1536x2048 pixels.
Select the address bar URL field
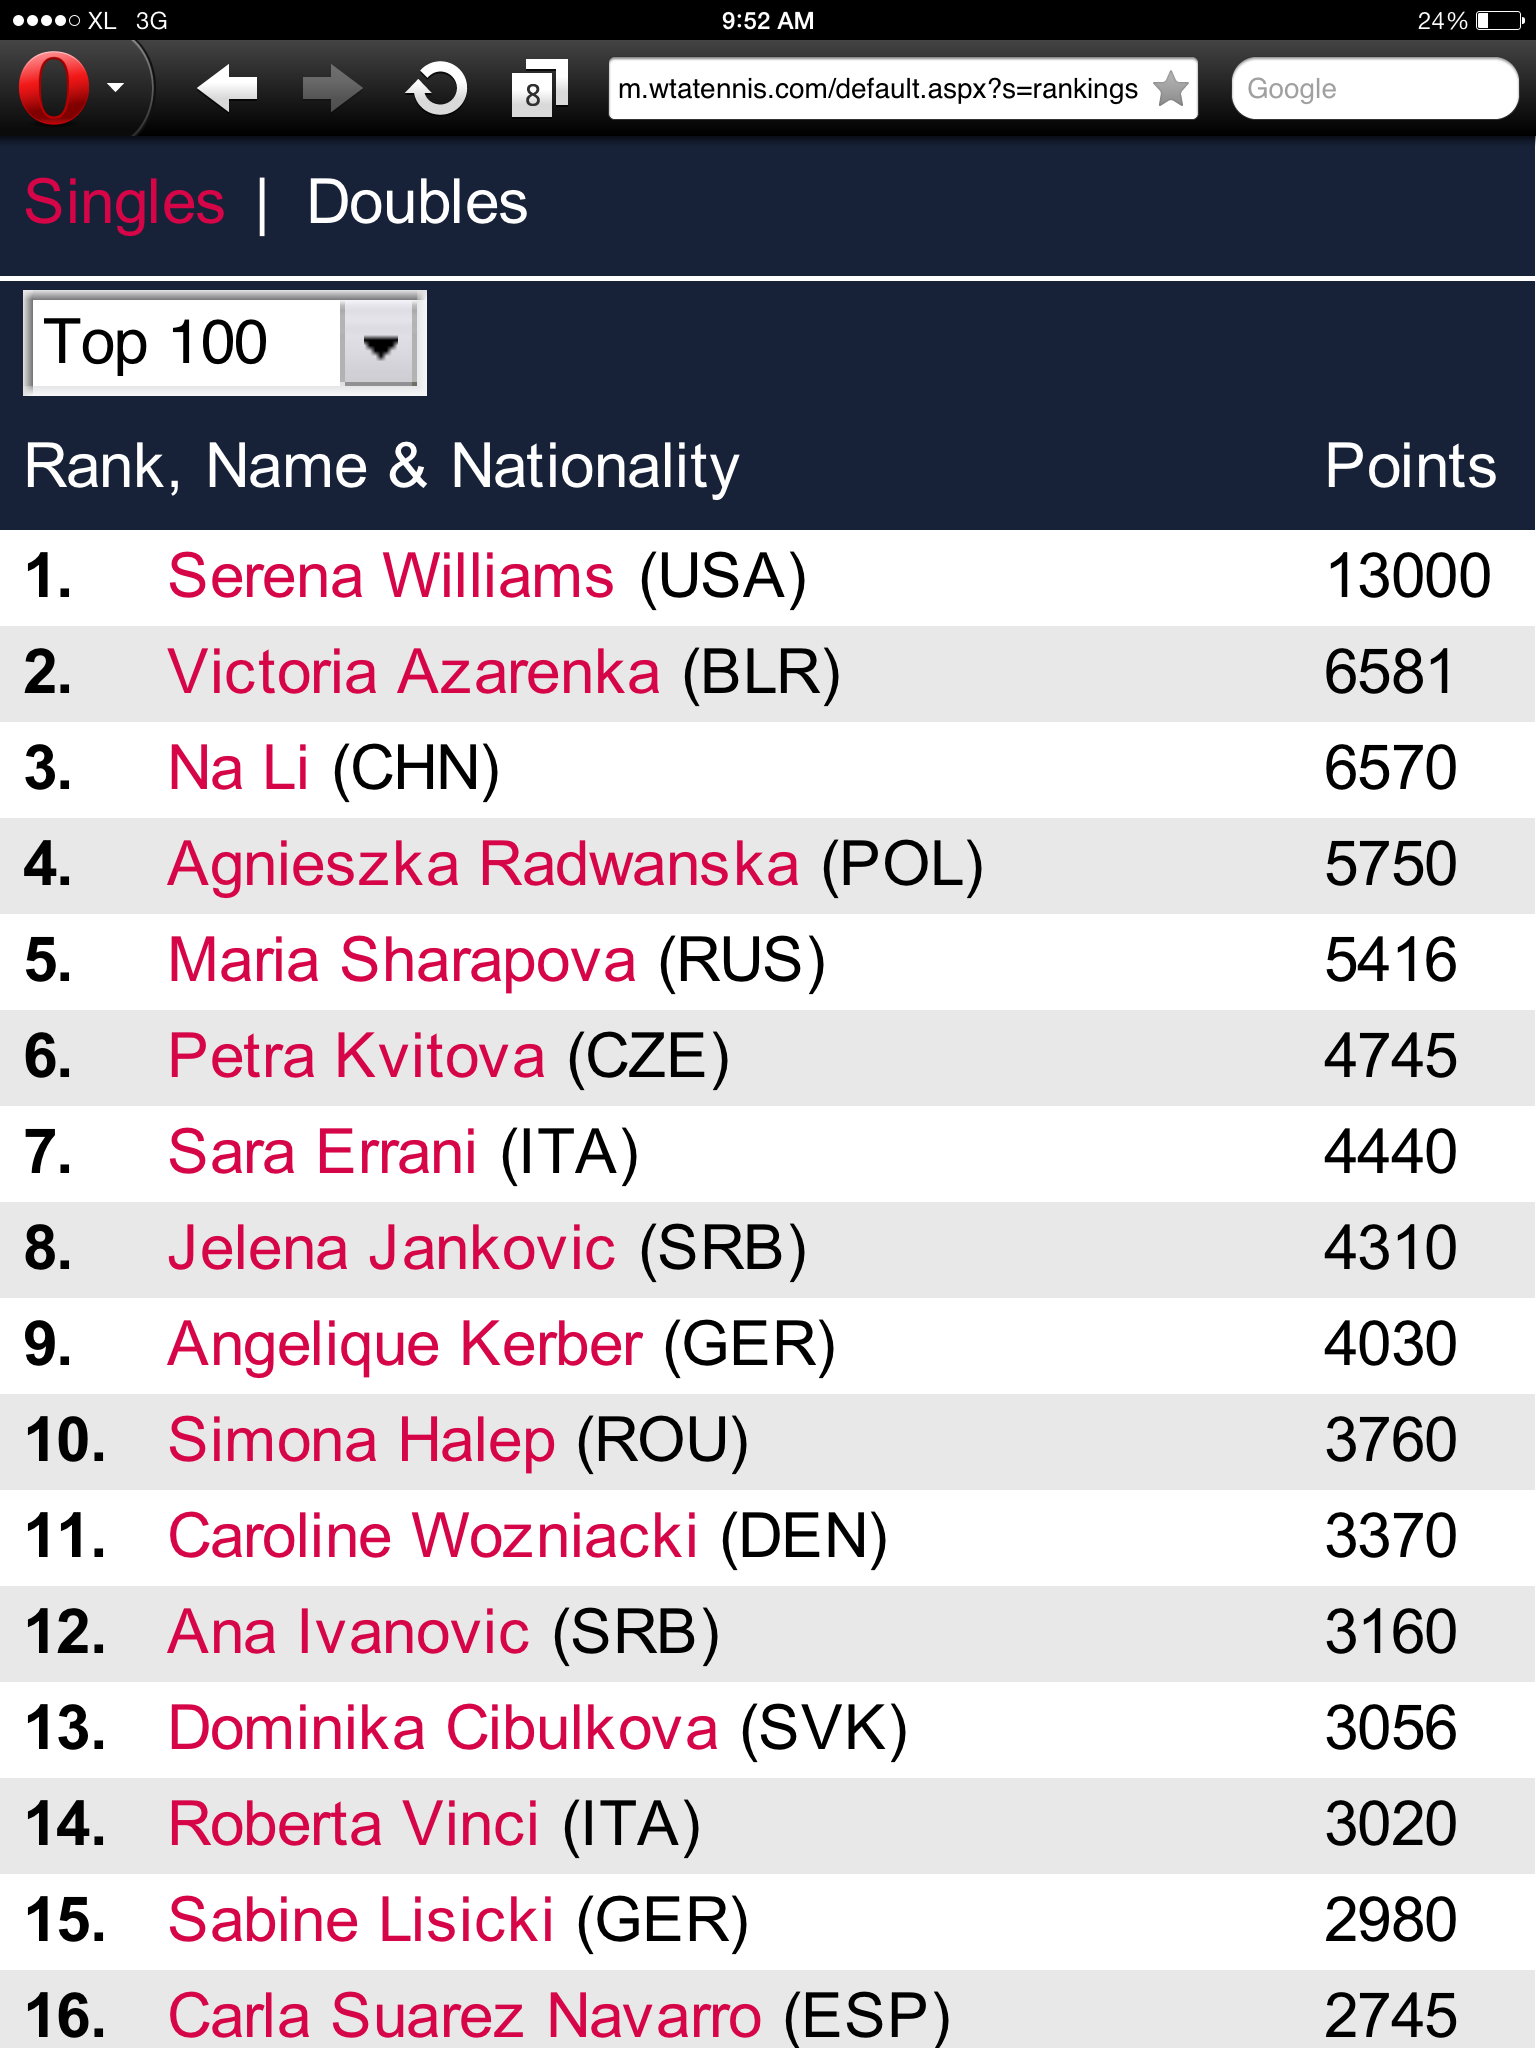point(902,88)
